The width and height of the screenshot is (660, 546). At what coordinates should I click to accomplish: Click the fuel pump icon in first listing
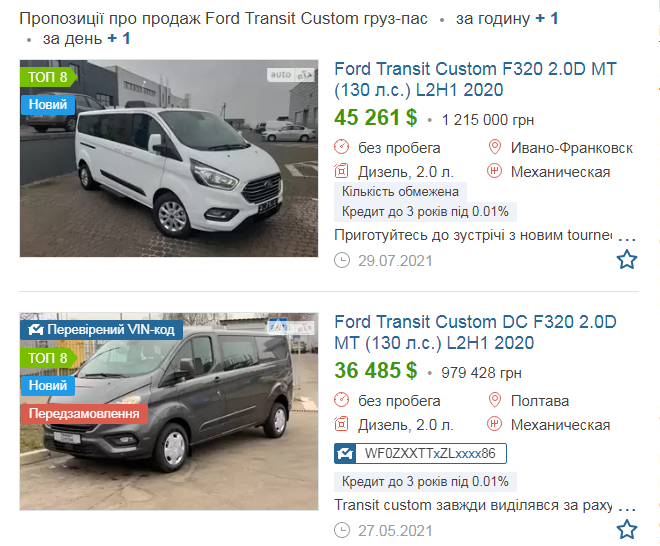click(341, 171)
